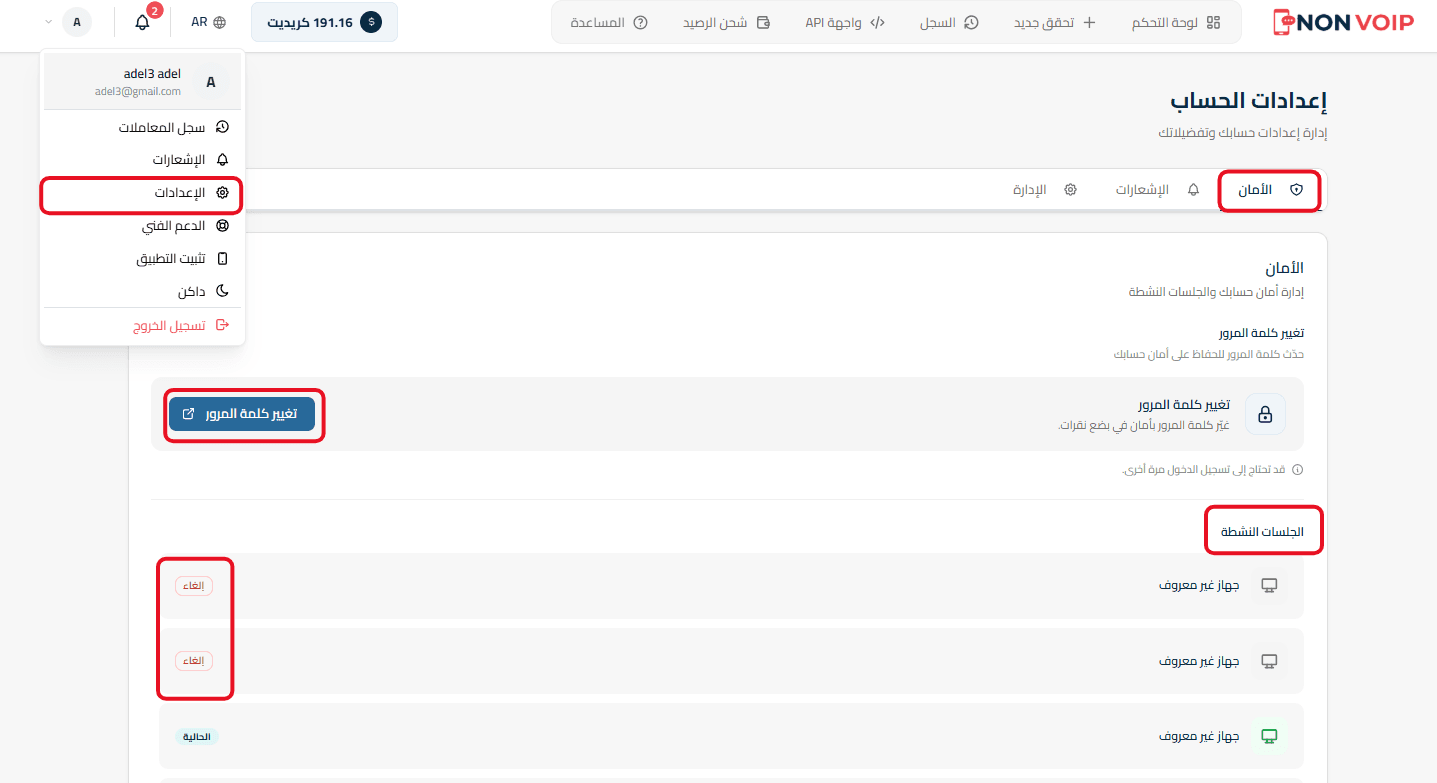Click the plus icon for تحقق جديد

coord(1090,22)
